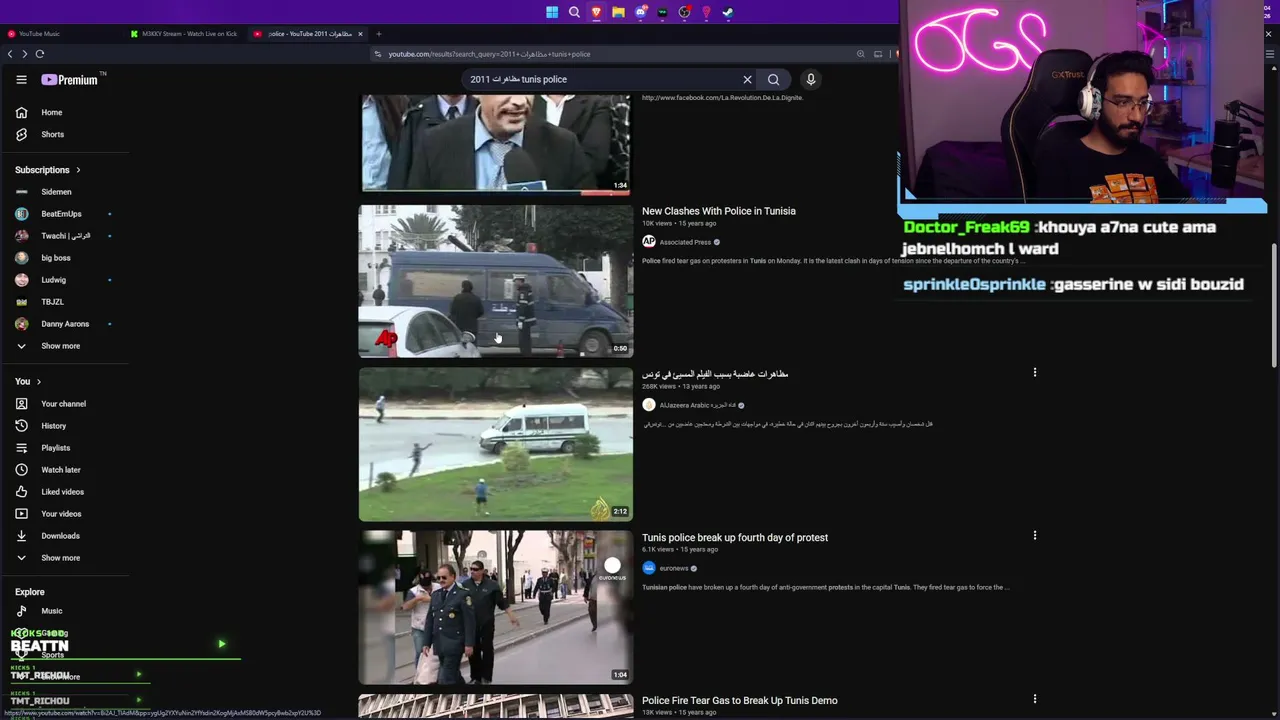Go forward in the browser

tap(25, 54)
